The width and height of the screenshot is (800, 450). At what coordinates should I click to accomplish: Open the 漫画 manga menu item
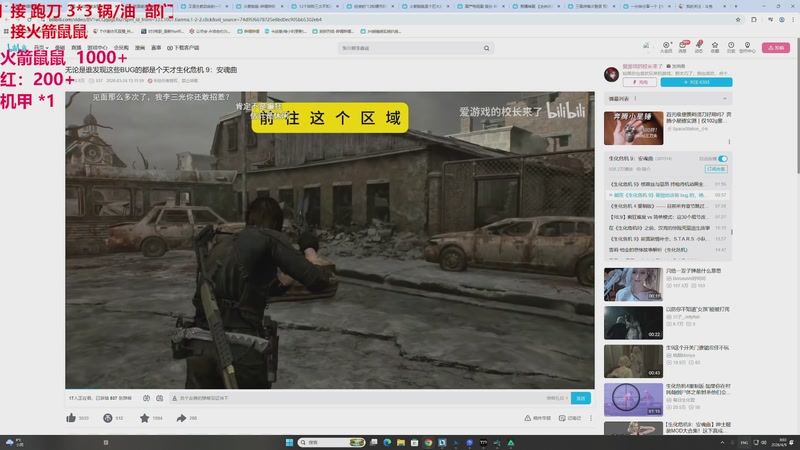pos(140,47)
